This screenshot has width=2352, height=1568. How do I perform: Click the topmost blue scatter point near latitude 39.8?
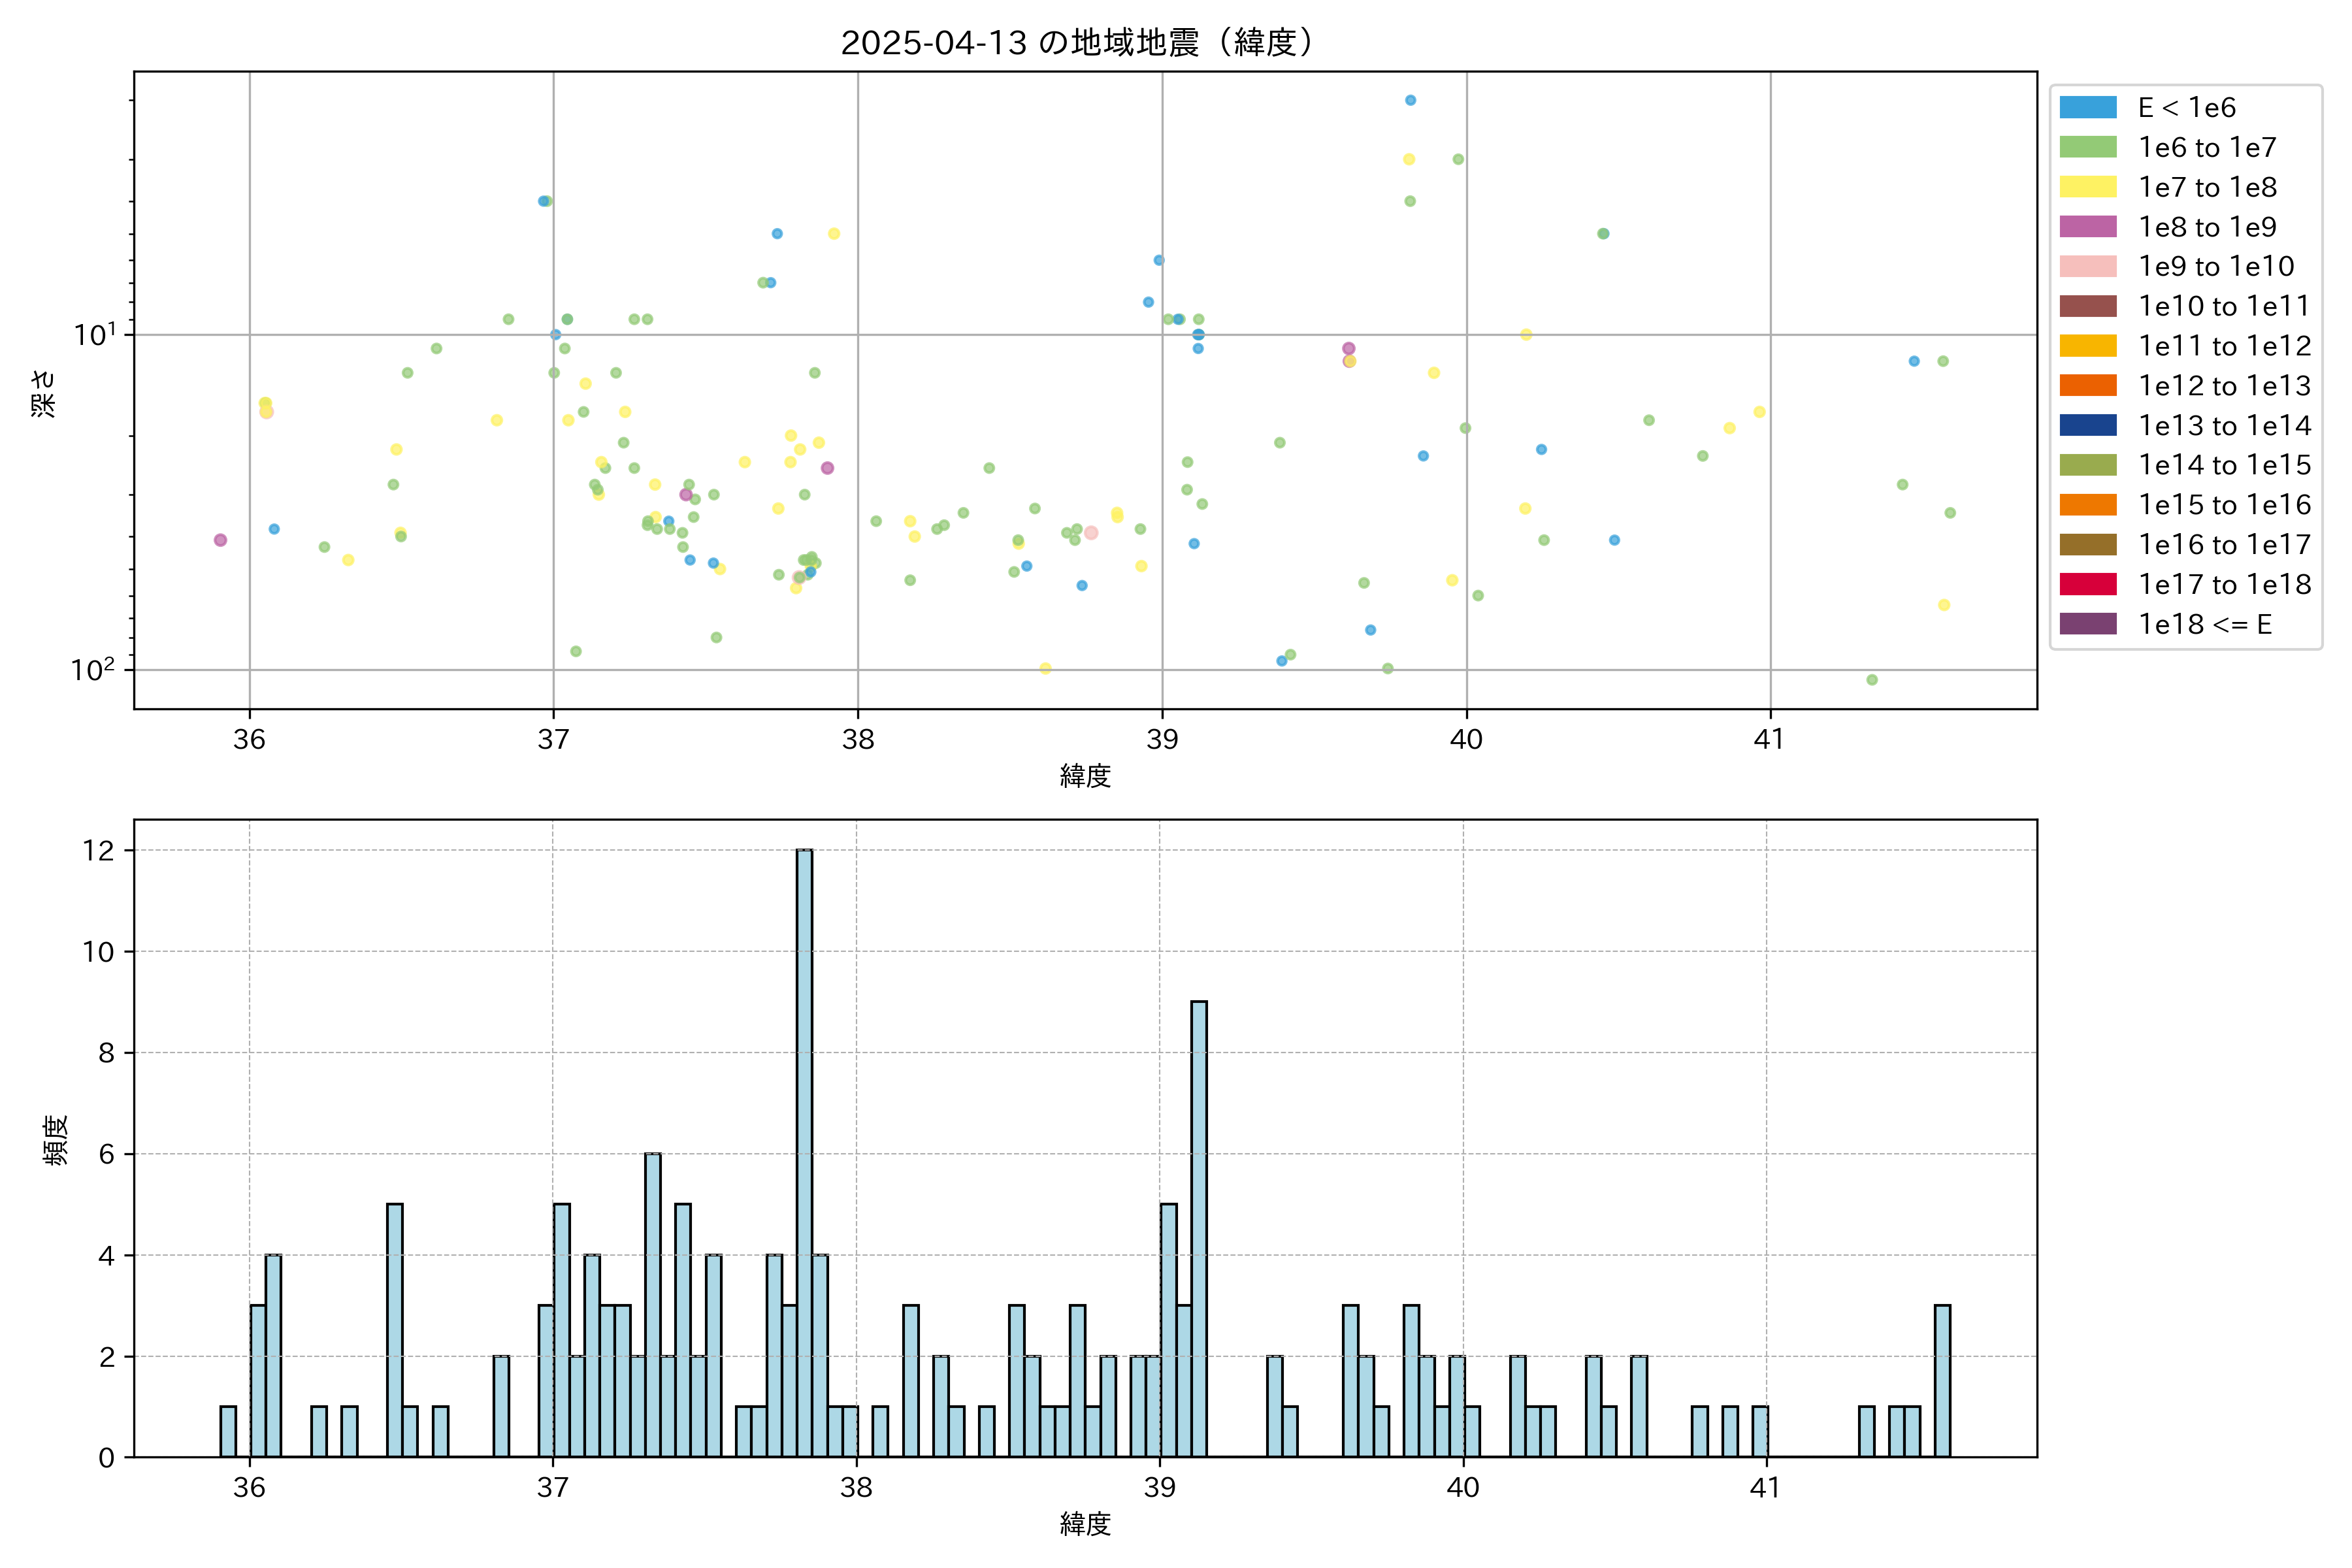point(1410,100)
